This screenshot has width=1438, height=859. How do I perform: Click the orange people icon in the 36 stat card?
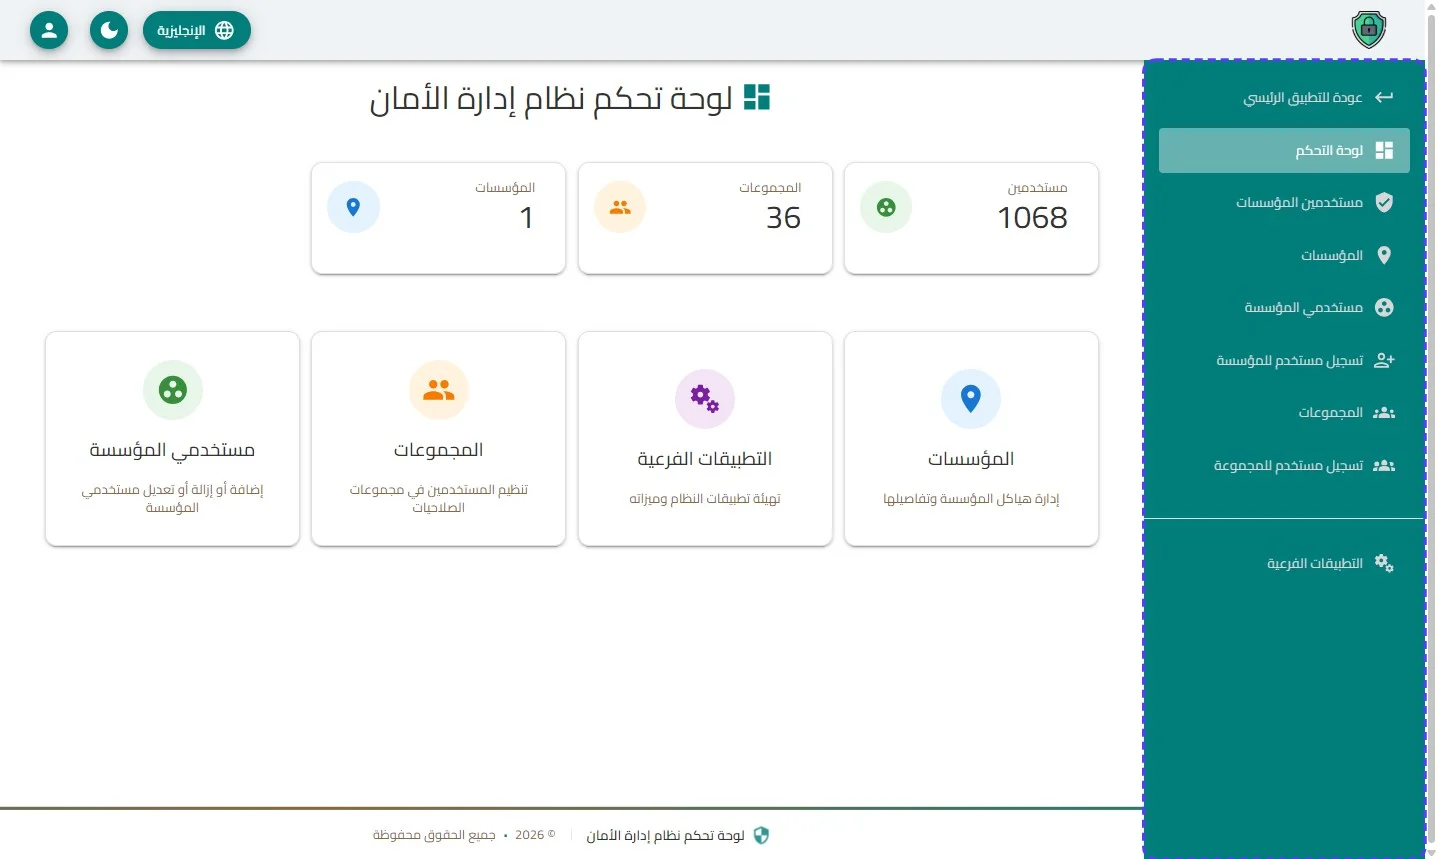pos(620,207)
